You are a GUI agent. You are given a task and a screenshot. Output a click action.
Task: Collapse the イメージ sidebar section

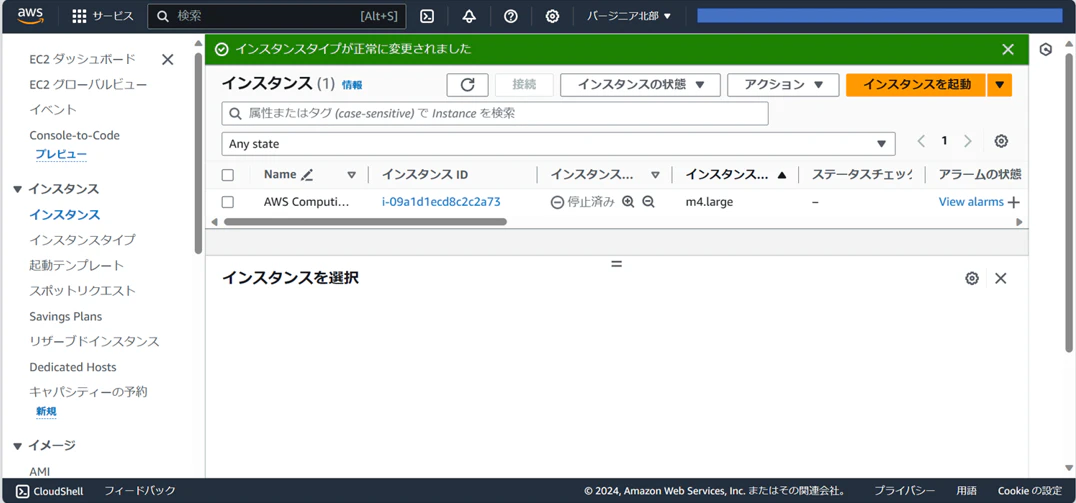pos(18,446)
